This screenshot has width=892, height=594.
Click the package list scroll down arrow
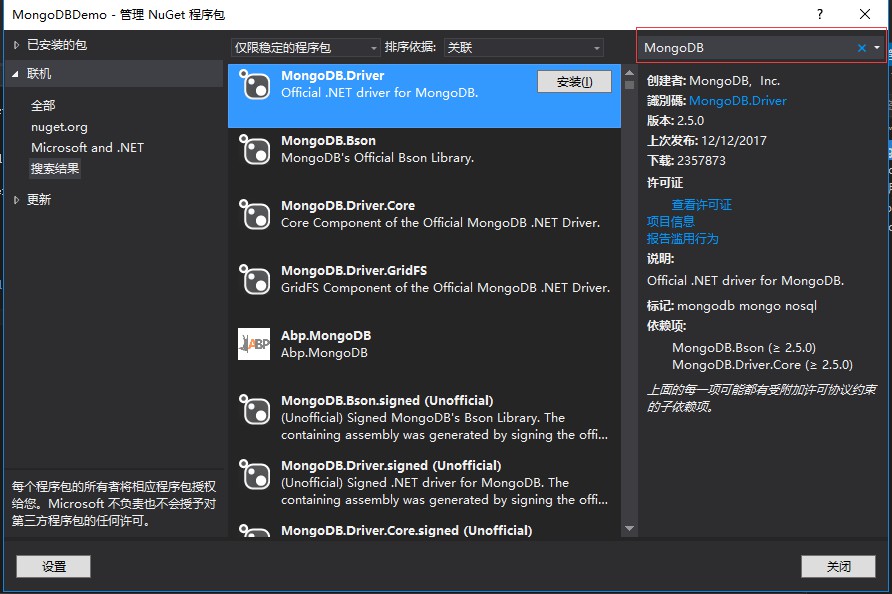tap(629, 529)
